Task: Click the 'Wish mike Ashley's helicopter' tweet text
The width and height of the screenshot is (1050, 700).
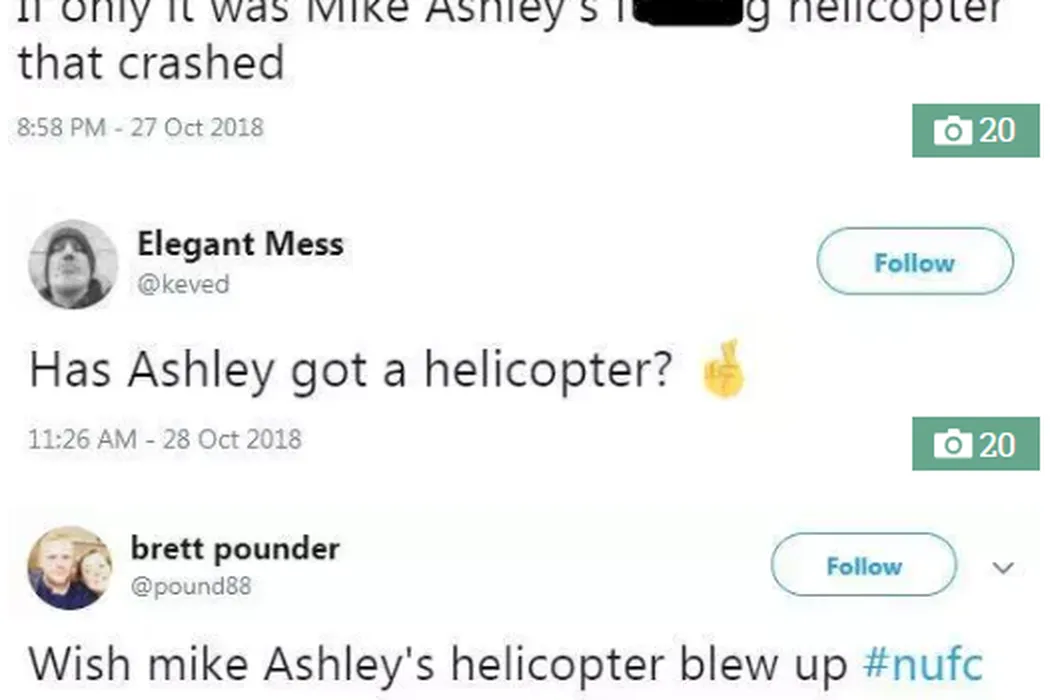Action: [x=438, y=664]
